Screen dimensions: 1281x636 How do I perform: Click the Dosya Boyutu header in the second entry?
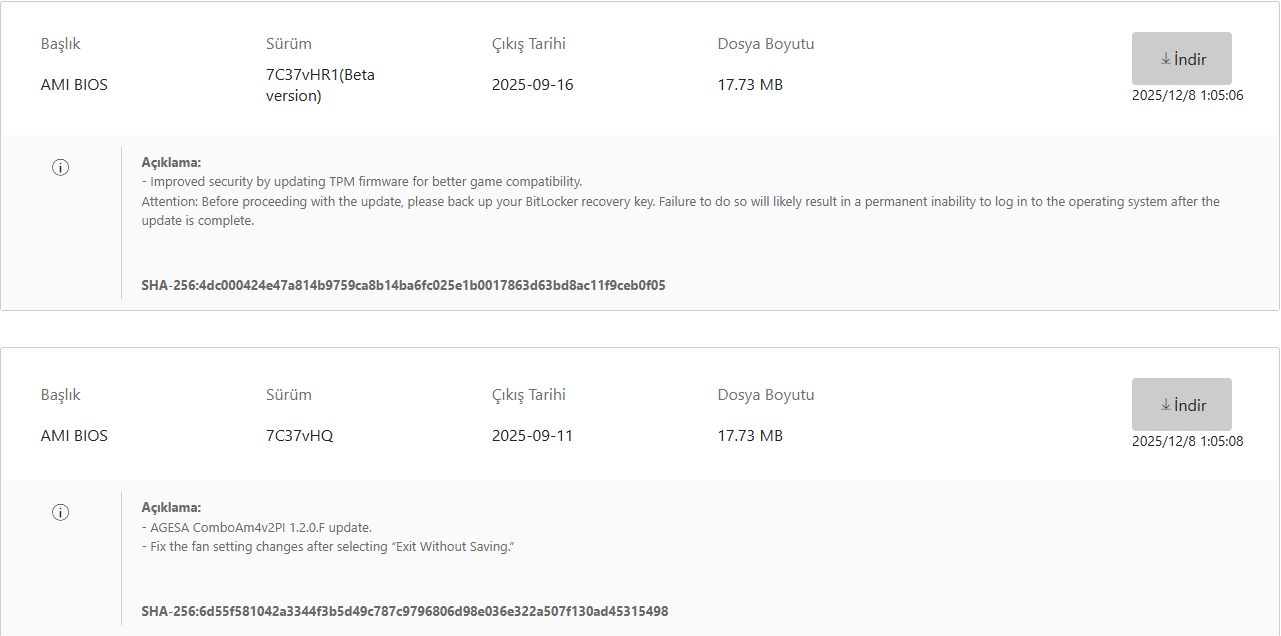point(765,395)
